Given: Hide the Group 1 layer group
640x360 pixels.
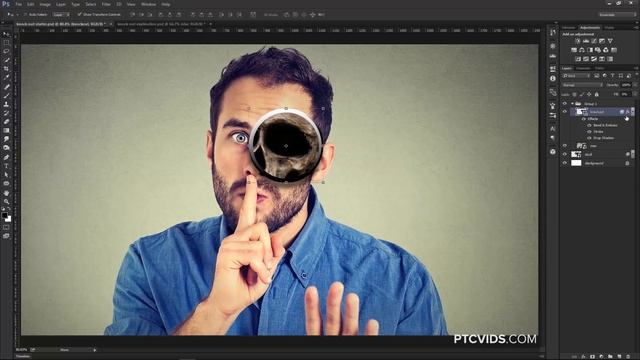Looking at the screenshot, I should [564, 103].
